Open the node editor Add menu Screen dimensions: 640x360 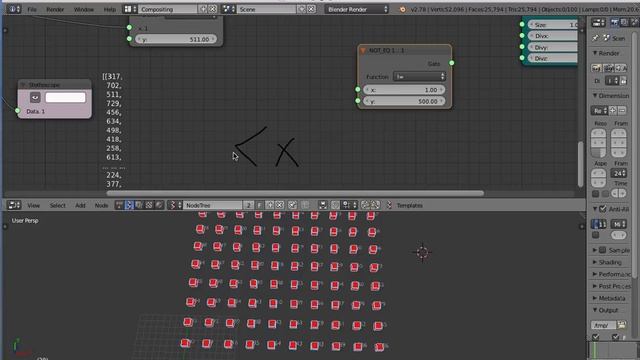pyautogui.click(x=80, y=205)
